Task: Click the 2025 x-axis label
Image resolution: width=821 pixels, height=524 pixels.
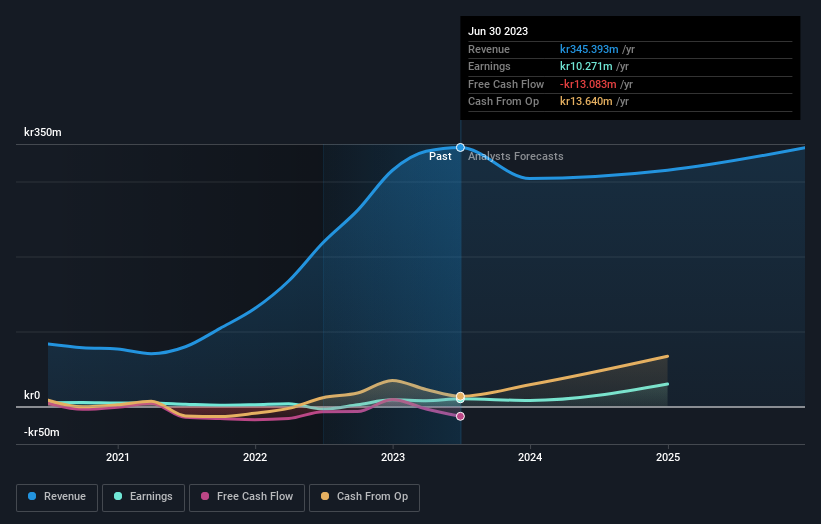Action: click(668, 457)
